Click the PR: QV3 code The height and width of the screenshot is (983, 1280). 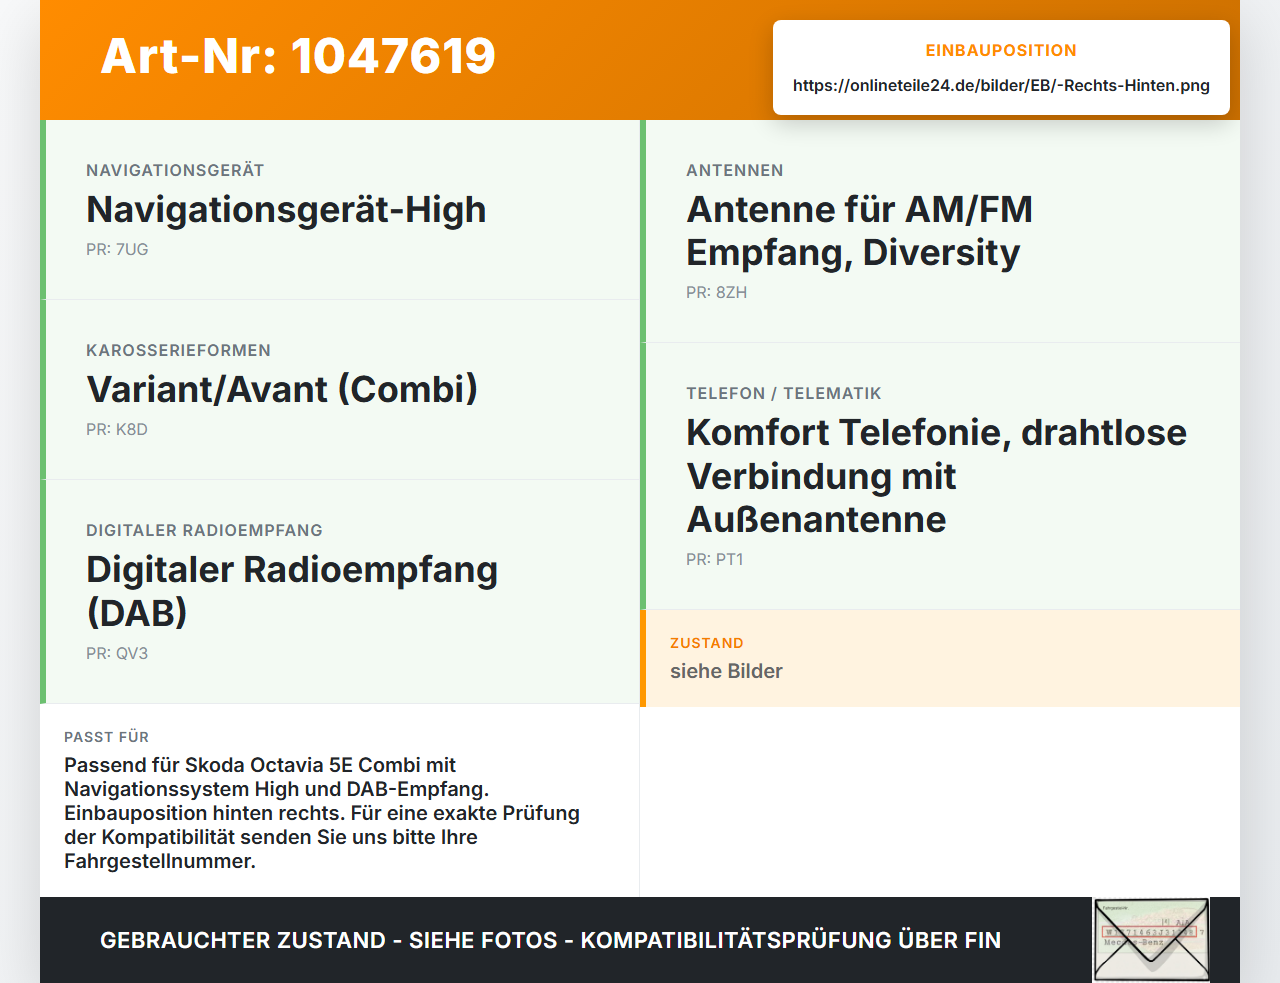click(117, 654)
